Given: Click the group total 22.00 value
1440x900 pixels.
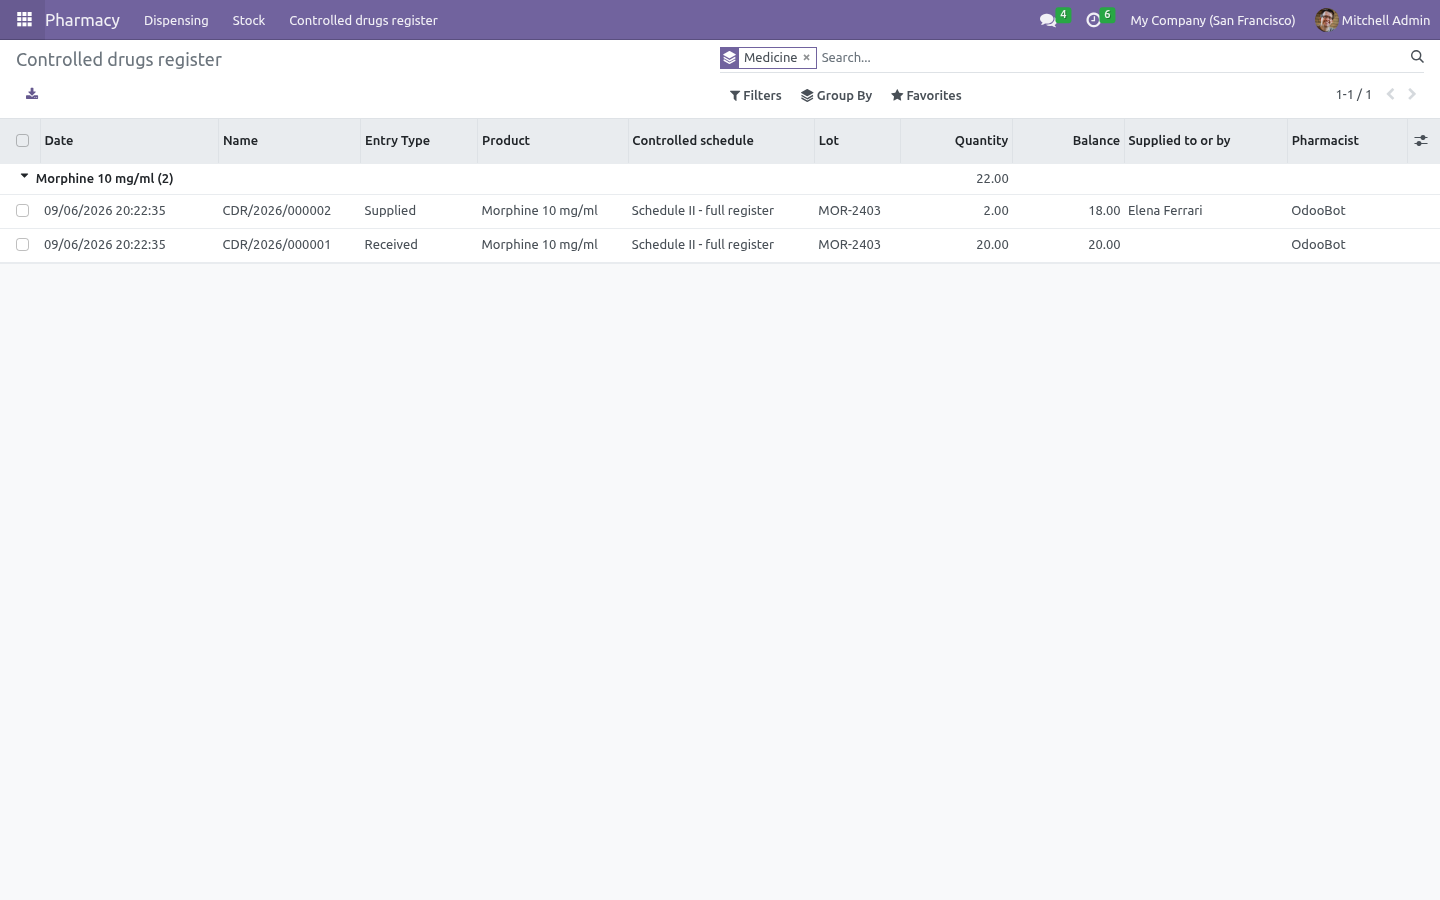Looking at the screenshot, I should coord(992,179).
